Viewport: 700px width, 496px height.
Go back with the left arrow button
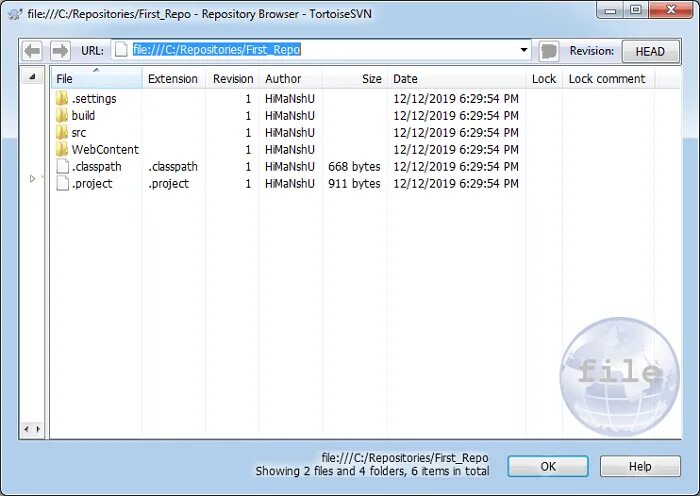point(32,51)
